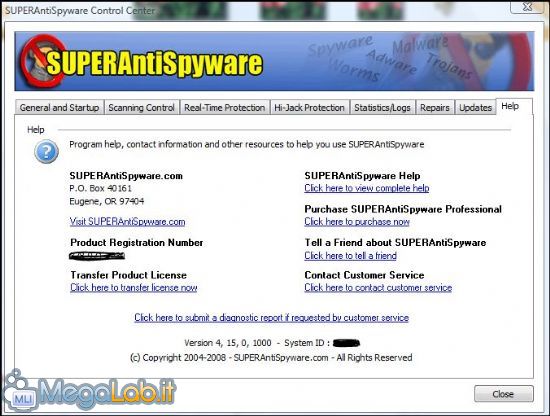Viewport: 550px width, 416px height.
Task: Click the SUPERAntiSpyware logo in the banner
Action: pyautogui.click(x=141, y=62)
